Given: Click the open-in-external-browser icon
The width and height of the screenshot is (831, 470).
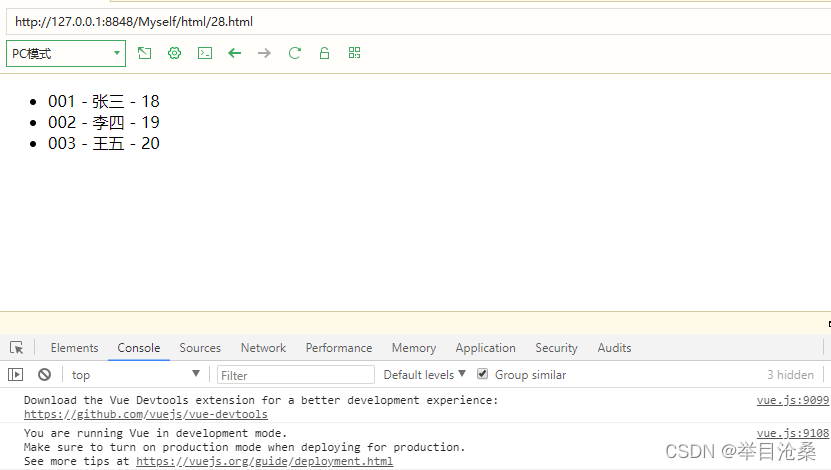Looking at the screenshot, I should [144, 53].
